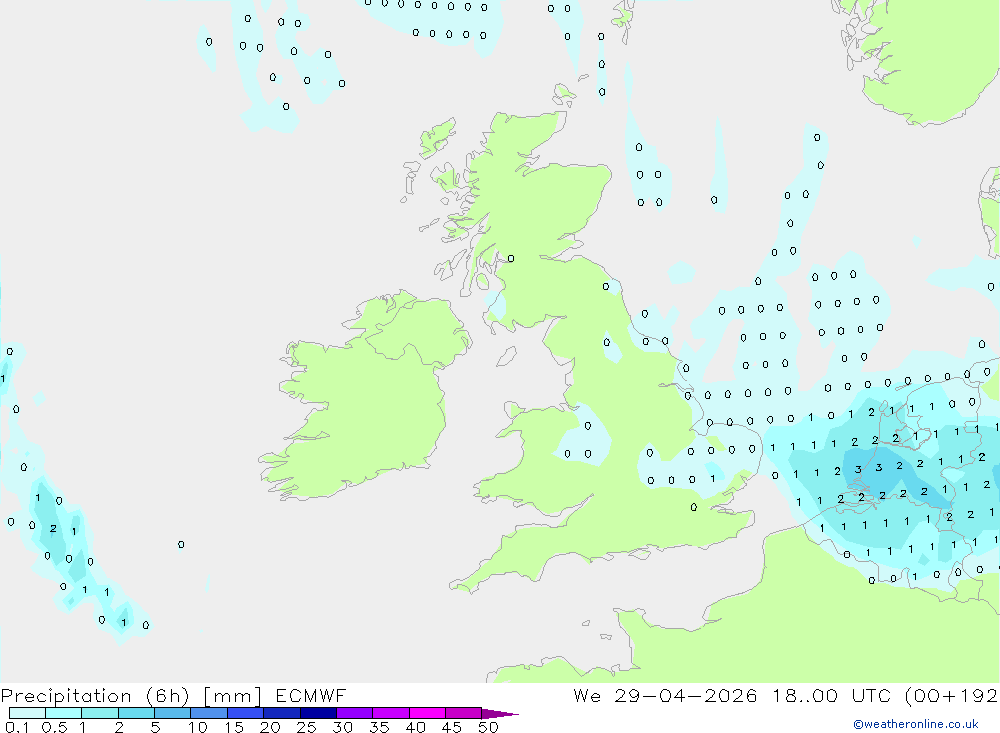Pick the 45–50 mm legend color swatch
Image resolution: width=1000 pixels, height=733 pixels.
click(x=464, y=713)
